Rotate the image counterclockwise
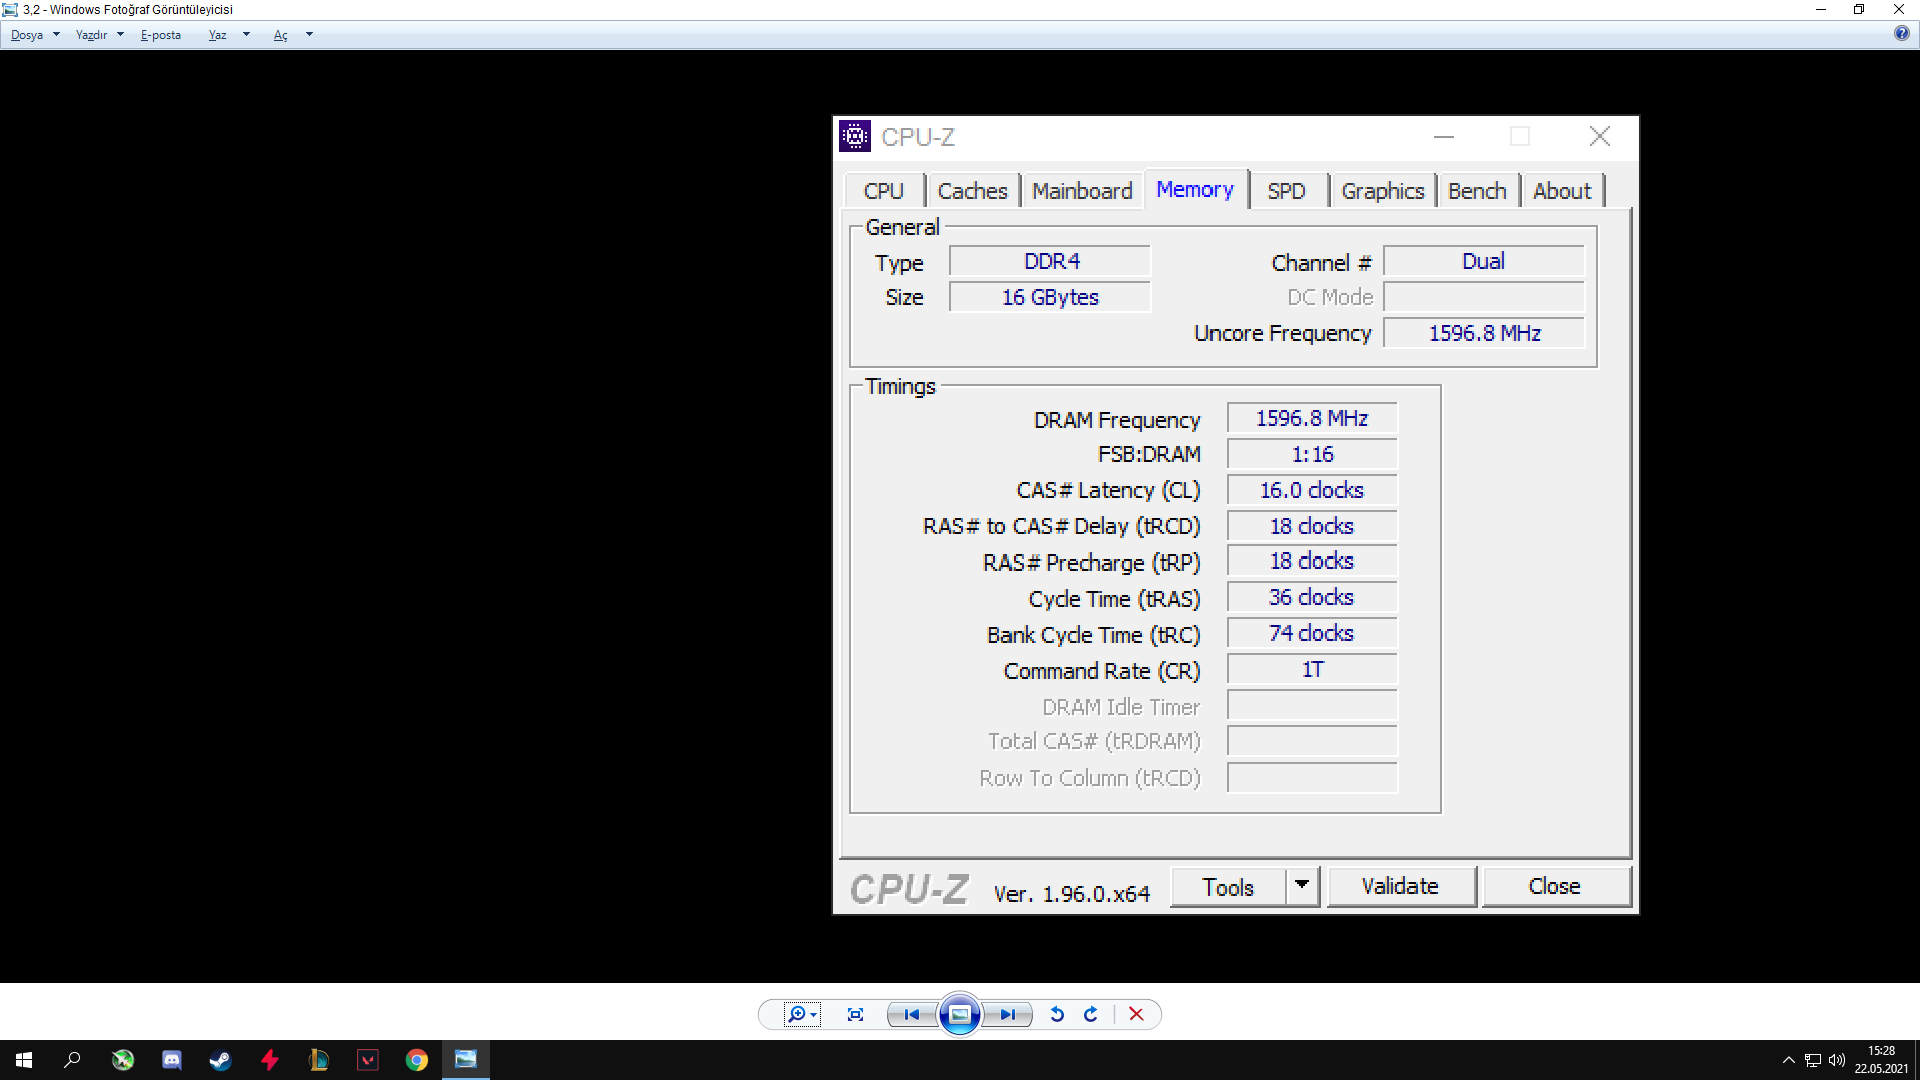This screenshot has height=1080, width=1920. pos(1057,1014)
